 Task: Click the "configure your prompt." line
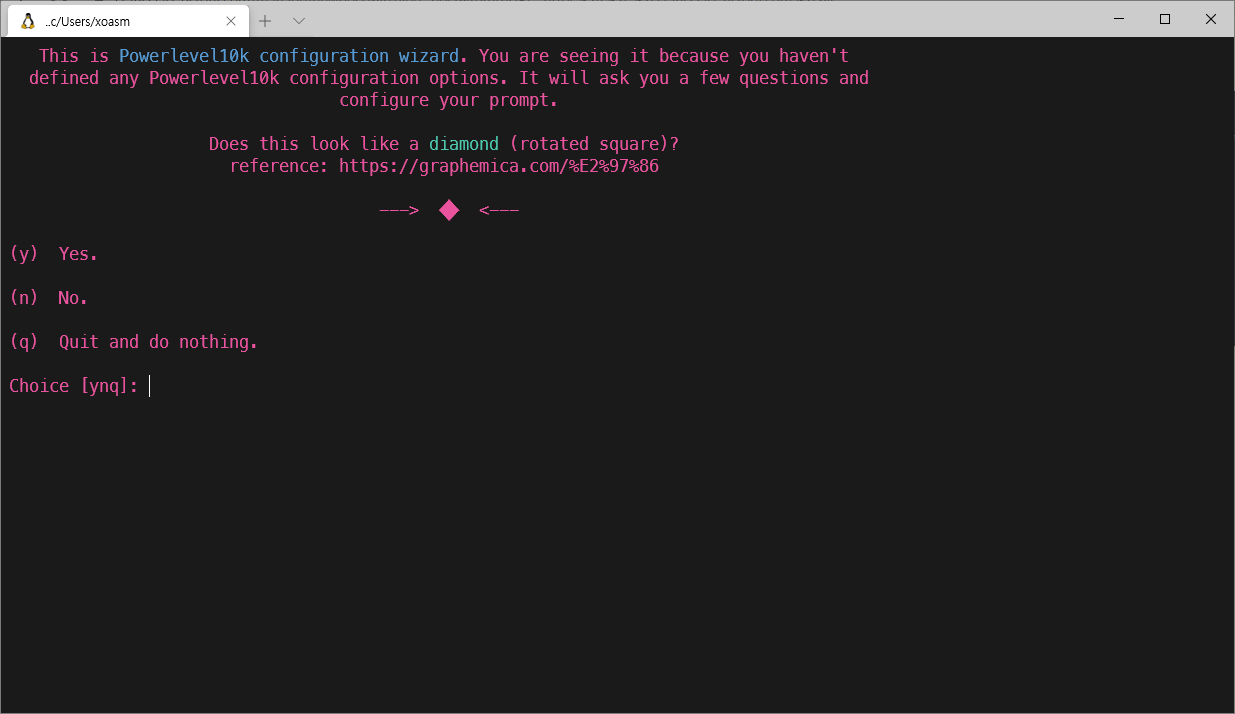[x=449, y=100]
